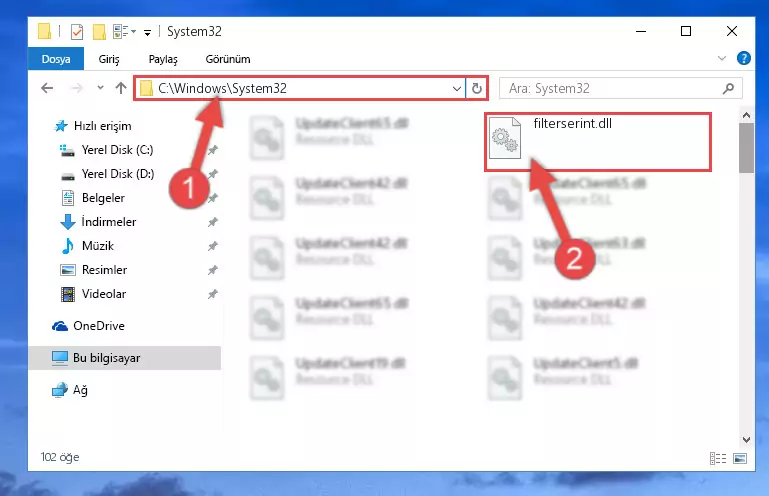Open the recent locations dropdown arrow

coord(101,88)
